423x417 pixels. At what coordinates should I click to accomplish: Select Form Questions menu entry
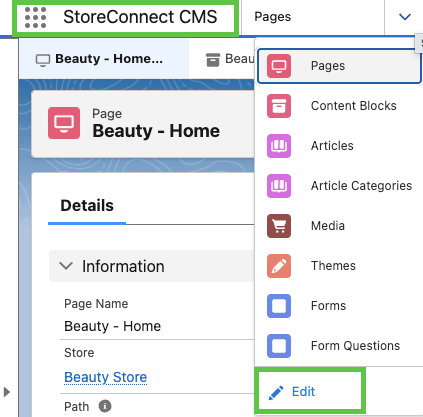[x=339, y=346]
